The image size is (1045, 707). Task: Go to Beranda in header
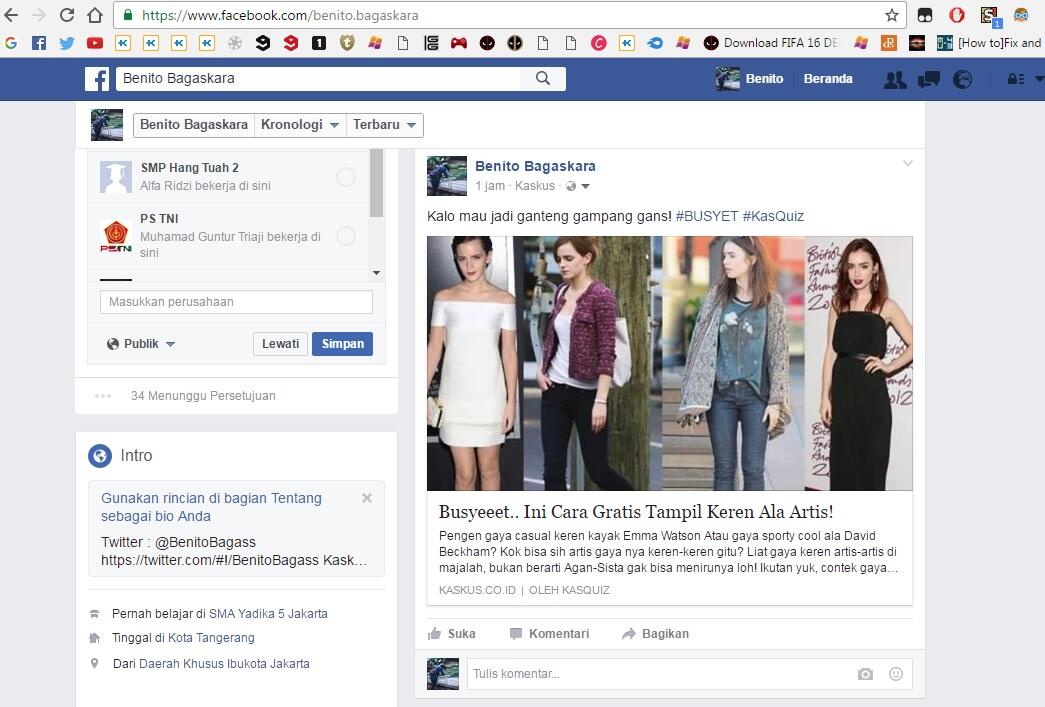click(x=828, y=79)
